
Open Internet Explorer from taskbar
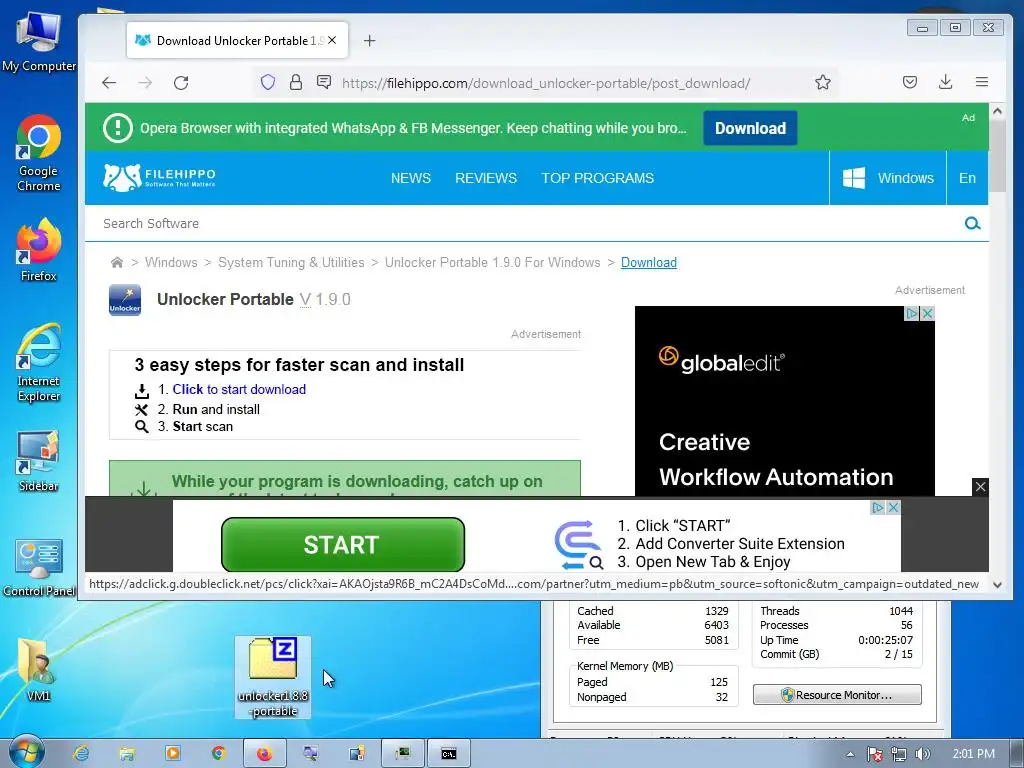82,754
